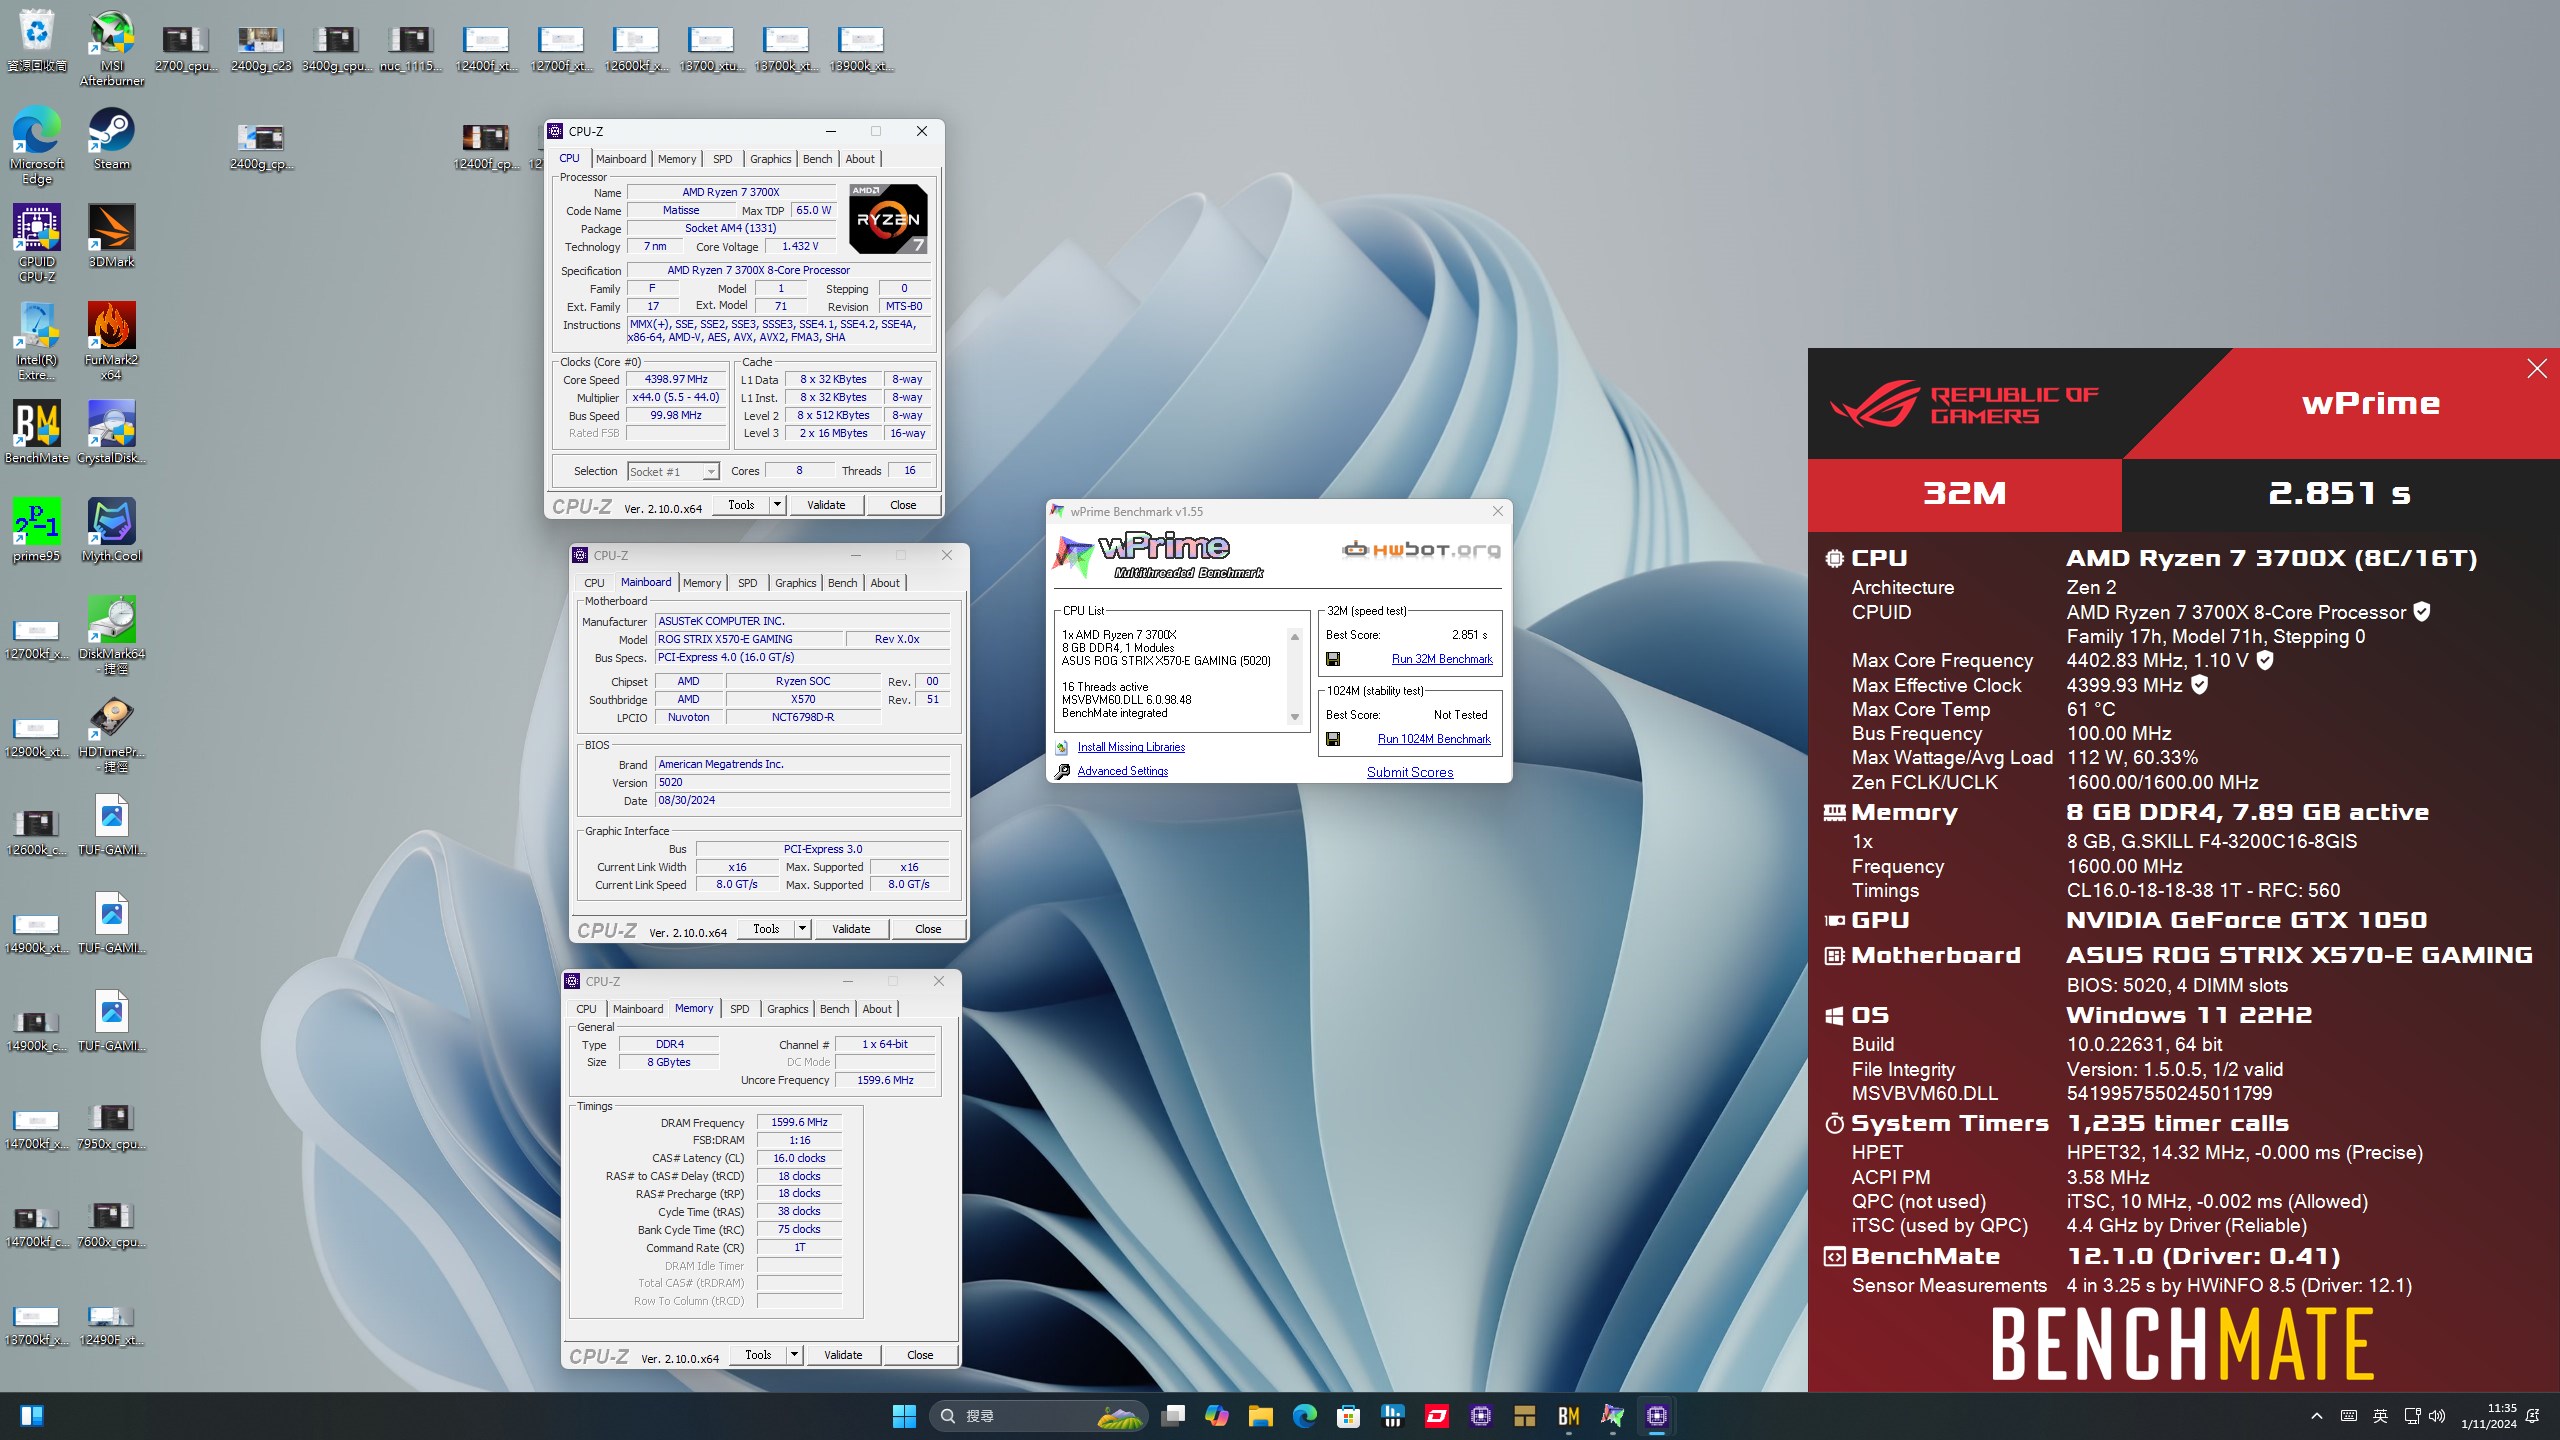This screenshot has height=1440, width=2560.
Task: Show hidden system tray icons
Action: pos(2317,1415)
